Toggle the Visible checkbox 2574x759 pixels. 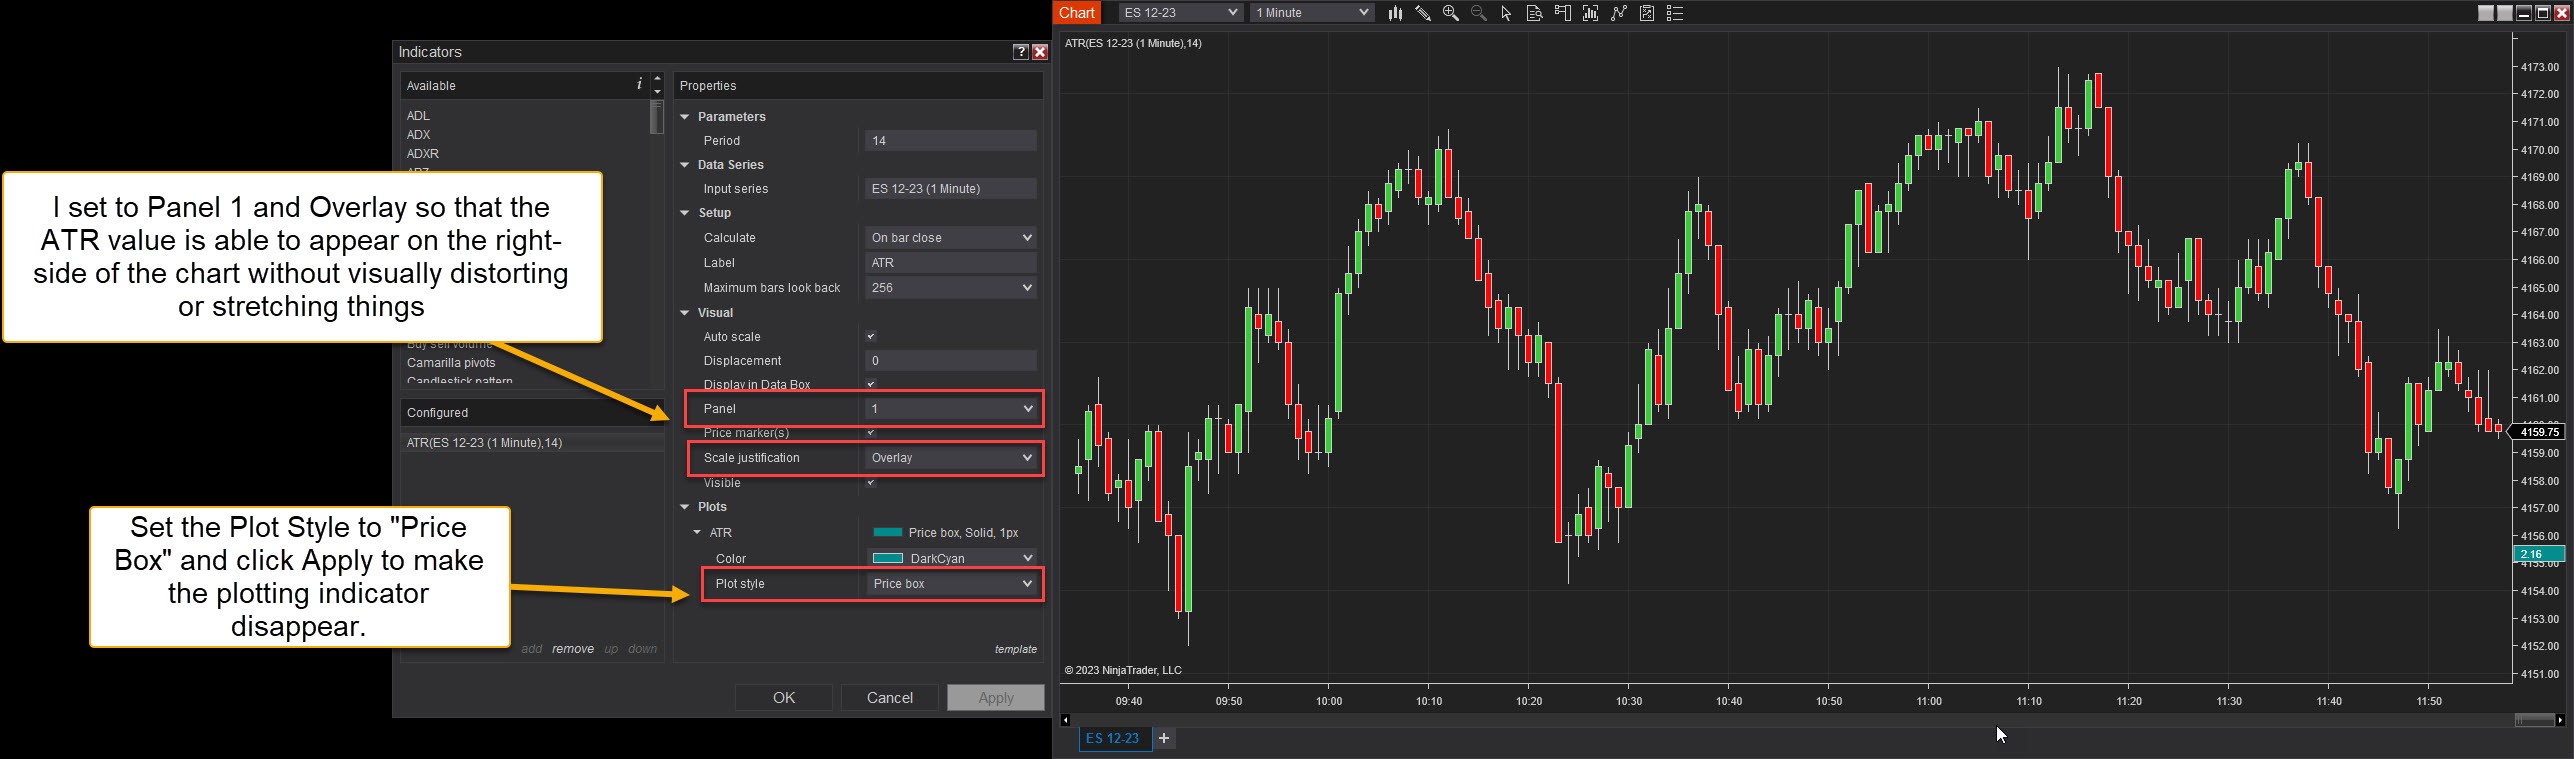[871, 482]
